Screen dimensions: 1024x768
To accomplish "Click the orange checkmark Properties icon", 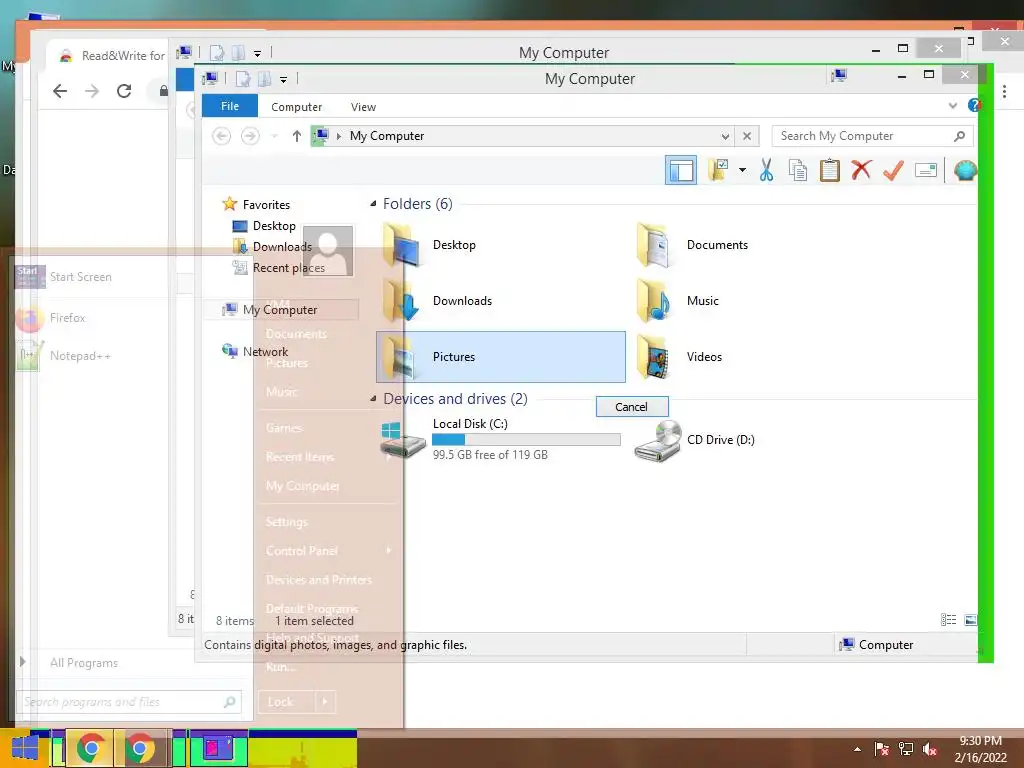I will (893, 170).
